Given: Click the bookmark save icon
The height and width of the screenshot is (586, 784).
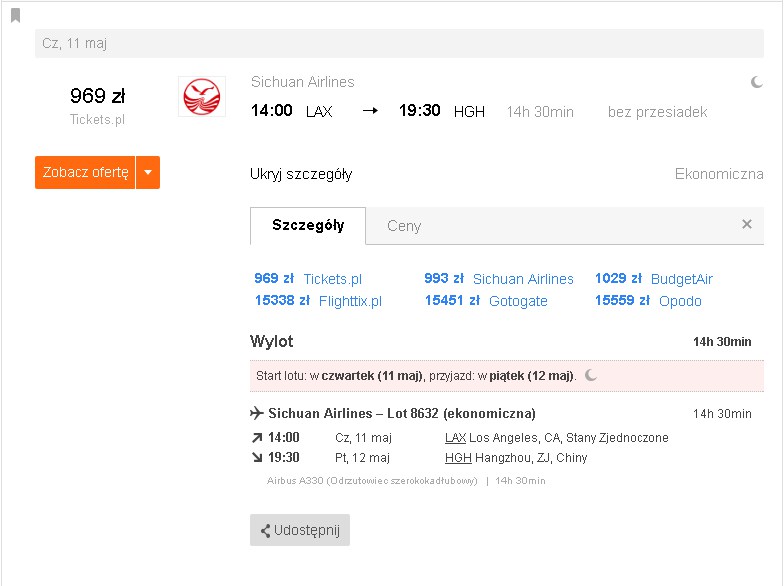Looking at the screenshot, I should point(16,16).
